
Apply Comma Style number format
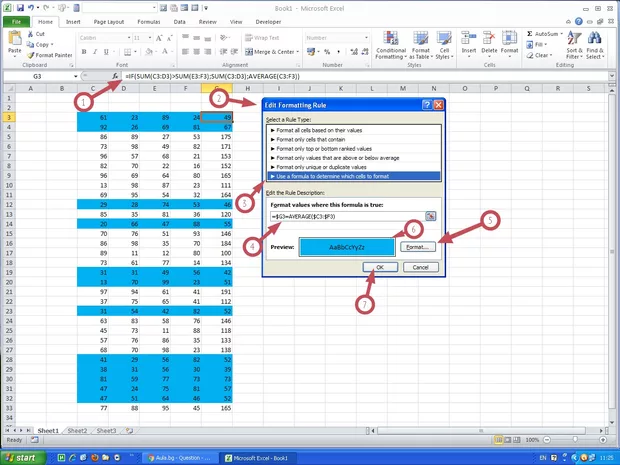click(x=338, y=52)
